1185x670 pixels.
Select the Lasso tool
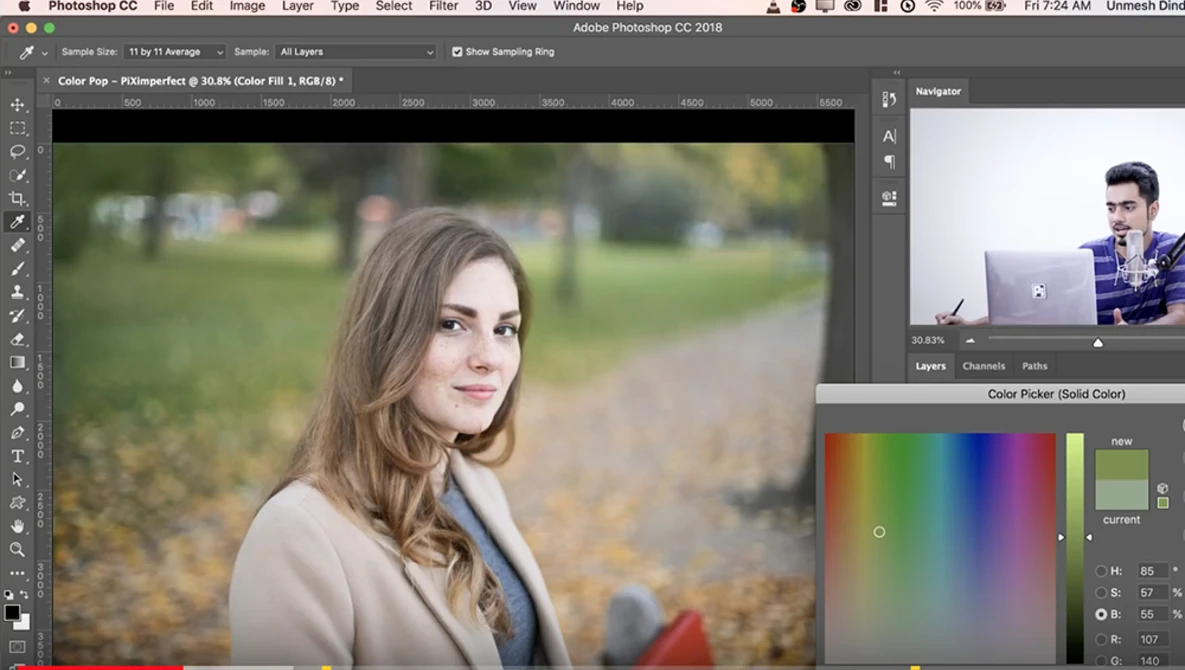click(17, 152)
